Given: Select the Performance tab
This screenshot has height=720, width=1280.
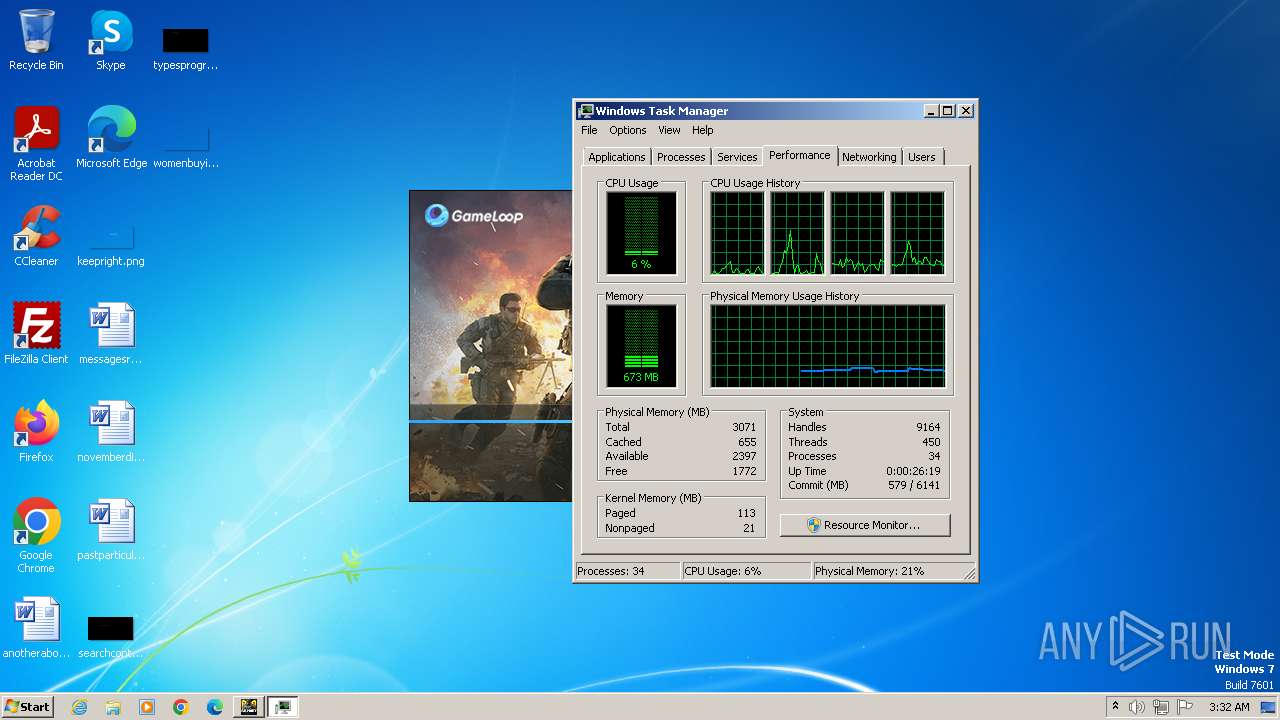Looking at the screenshot, I should click(x=800, y=155).
